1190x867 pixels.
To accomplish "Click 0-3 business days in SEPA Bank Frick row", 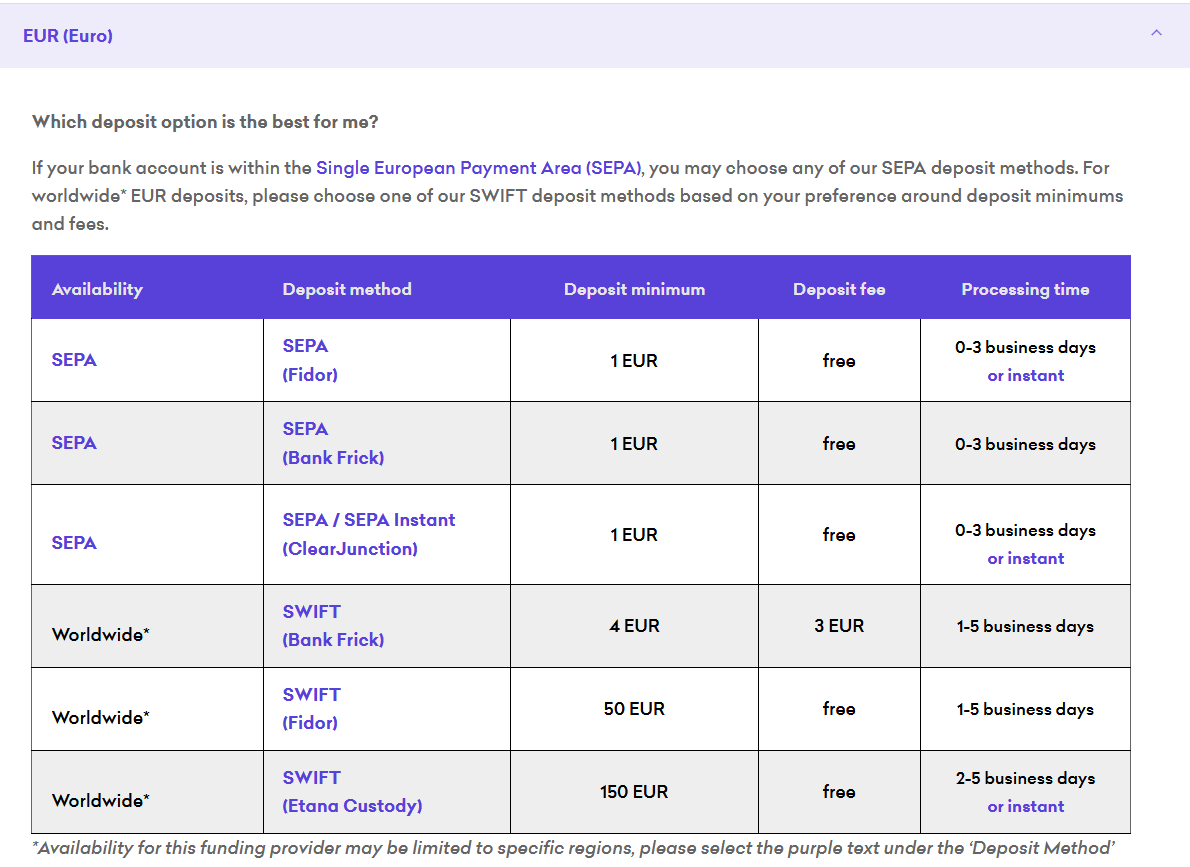I will pyautogui.click(x=1025, y=444).
